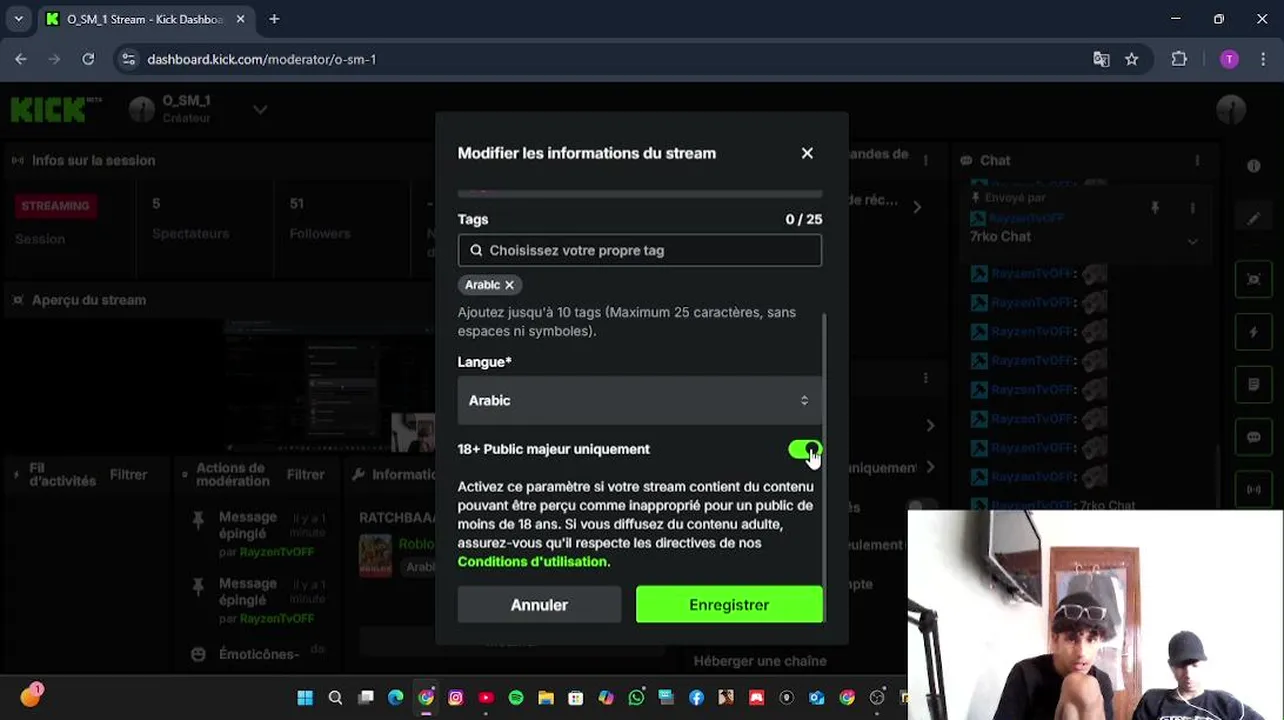Click the search magnifier icon in tag field

pyautogui.click(x=476, y=251)
